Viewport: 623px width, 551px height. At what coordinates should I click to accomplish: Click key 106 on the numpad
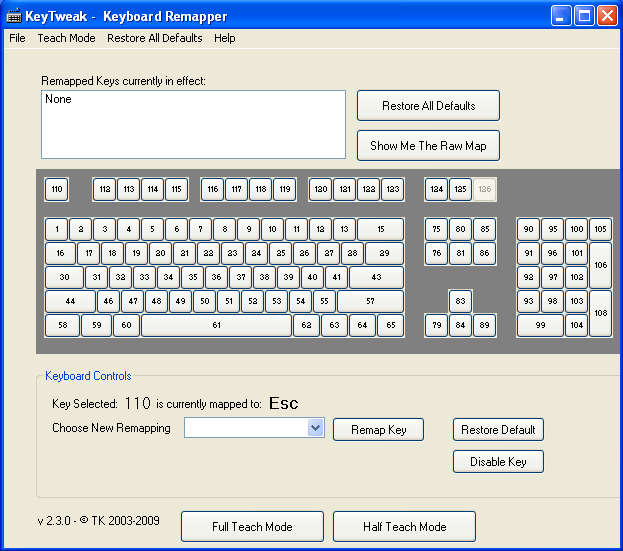[600, 265]
